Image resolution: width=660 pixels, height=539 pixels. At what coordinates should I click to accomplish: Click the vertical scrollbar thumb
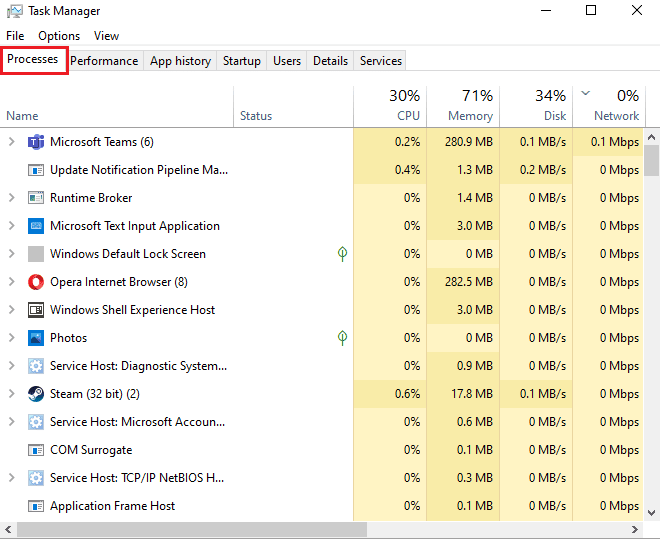pos(652,160)
